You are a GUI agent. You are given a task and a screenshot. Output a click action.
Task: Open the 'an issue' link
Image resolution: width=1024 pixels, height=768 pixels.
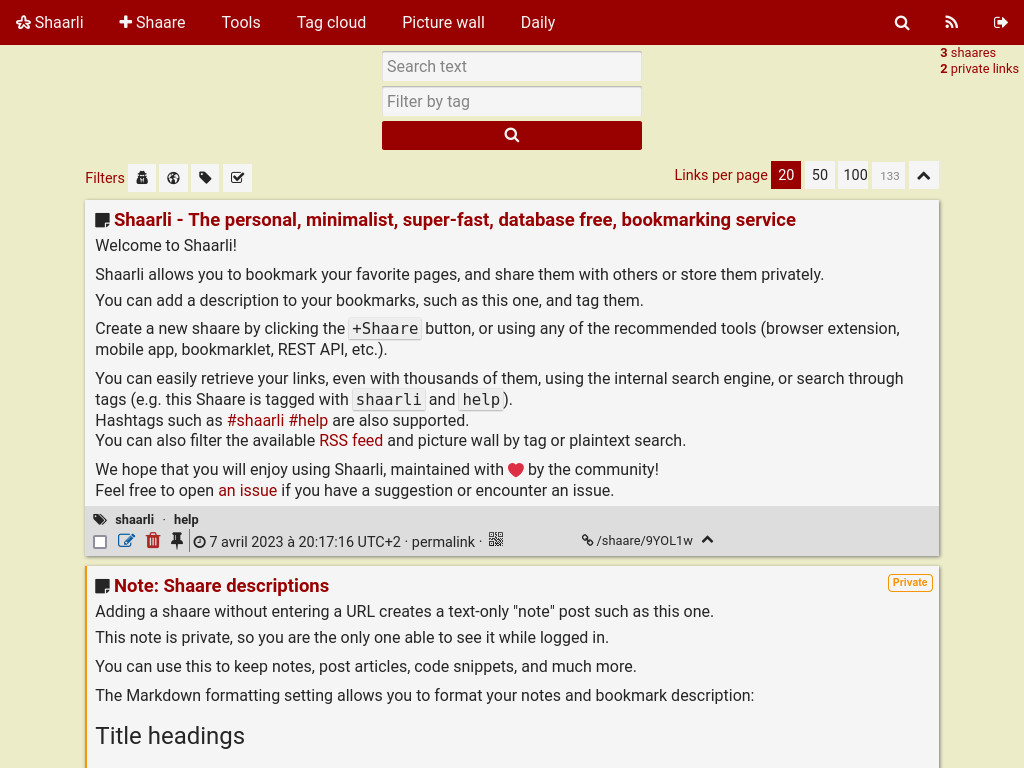(248, 490)
